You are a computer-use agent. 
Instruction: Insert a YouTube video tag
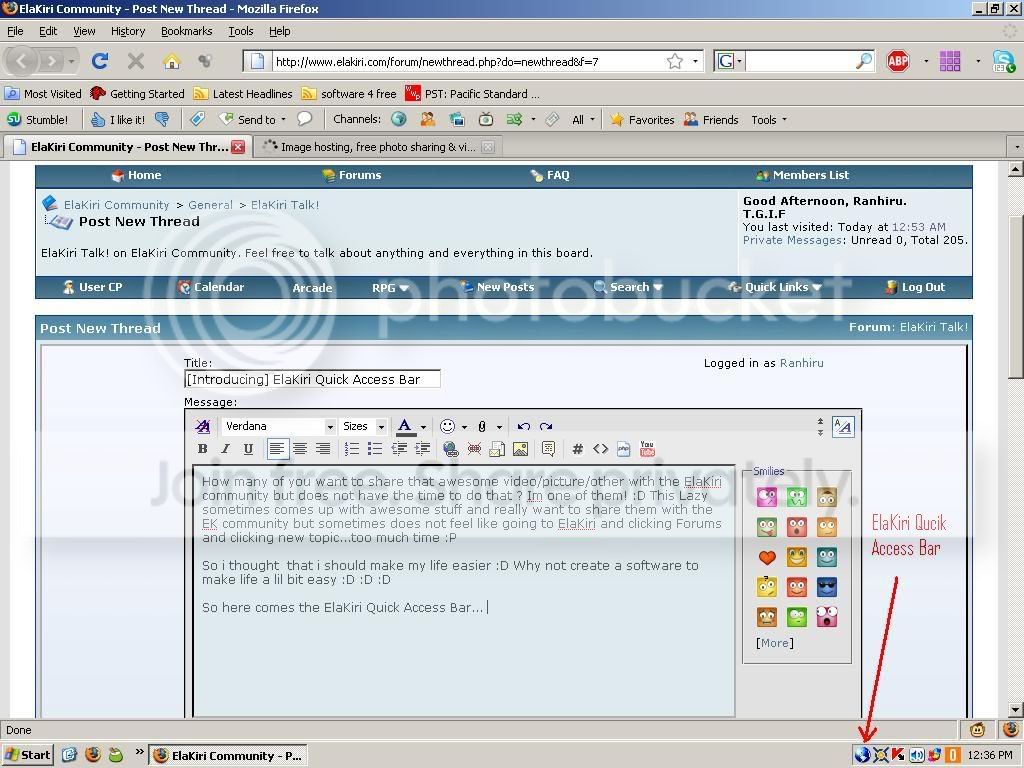click(x=647, y=449)
